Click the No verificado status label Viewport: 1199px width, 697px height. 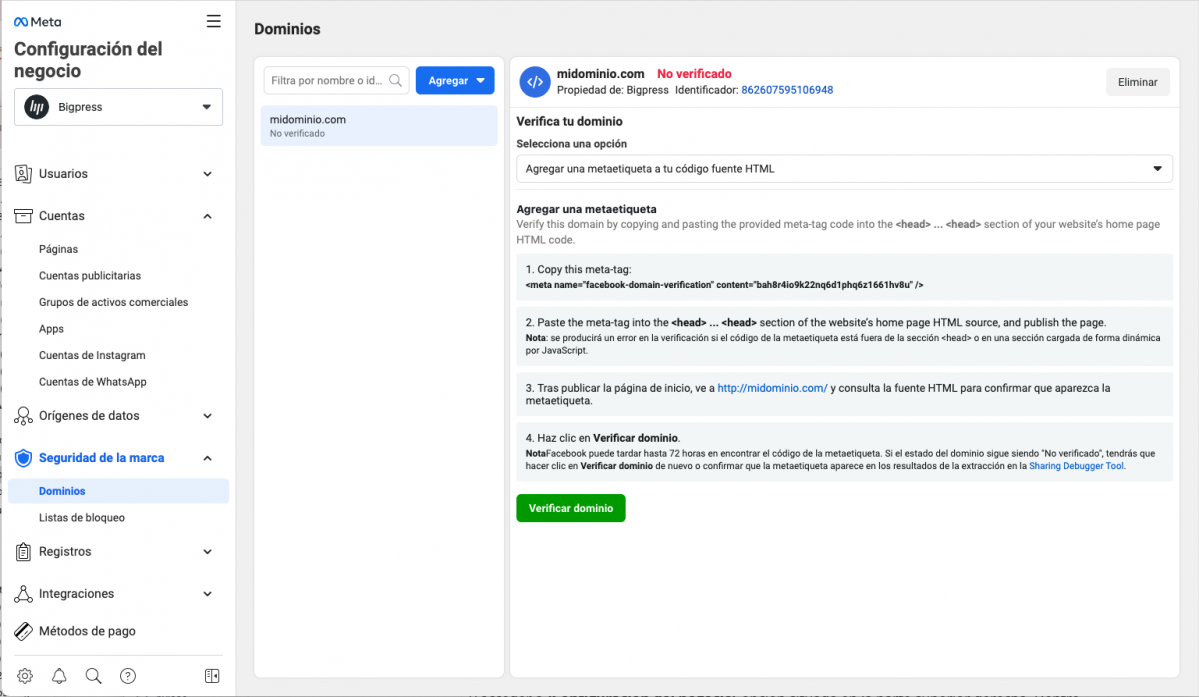point(694,74)
